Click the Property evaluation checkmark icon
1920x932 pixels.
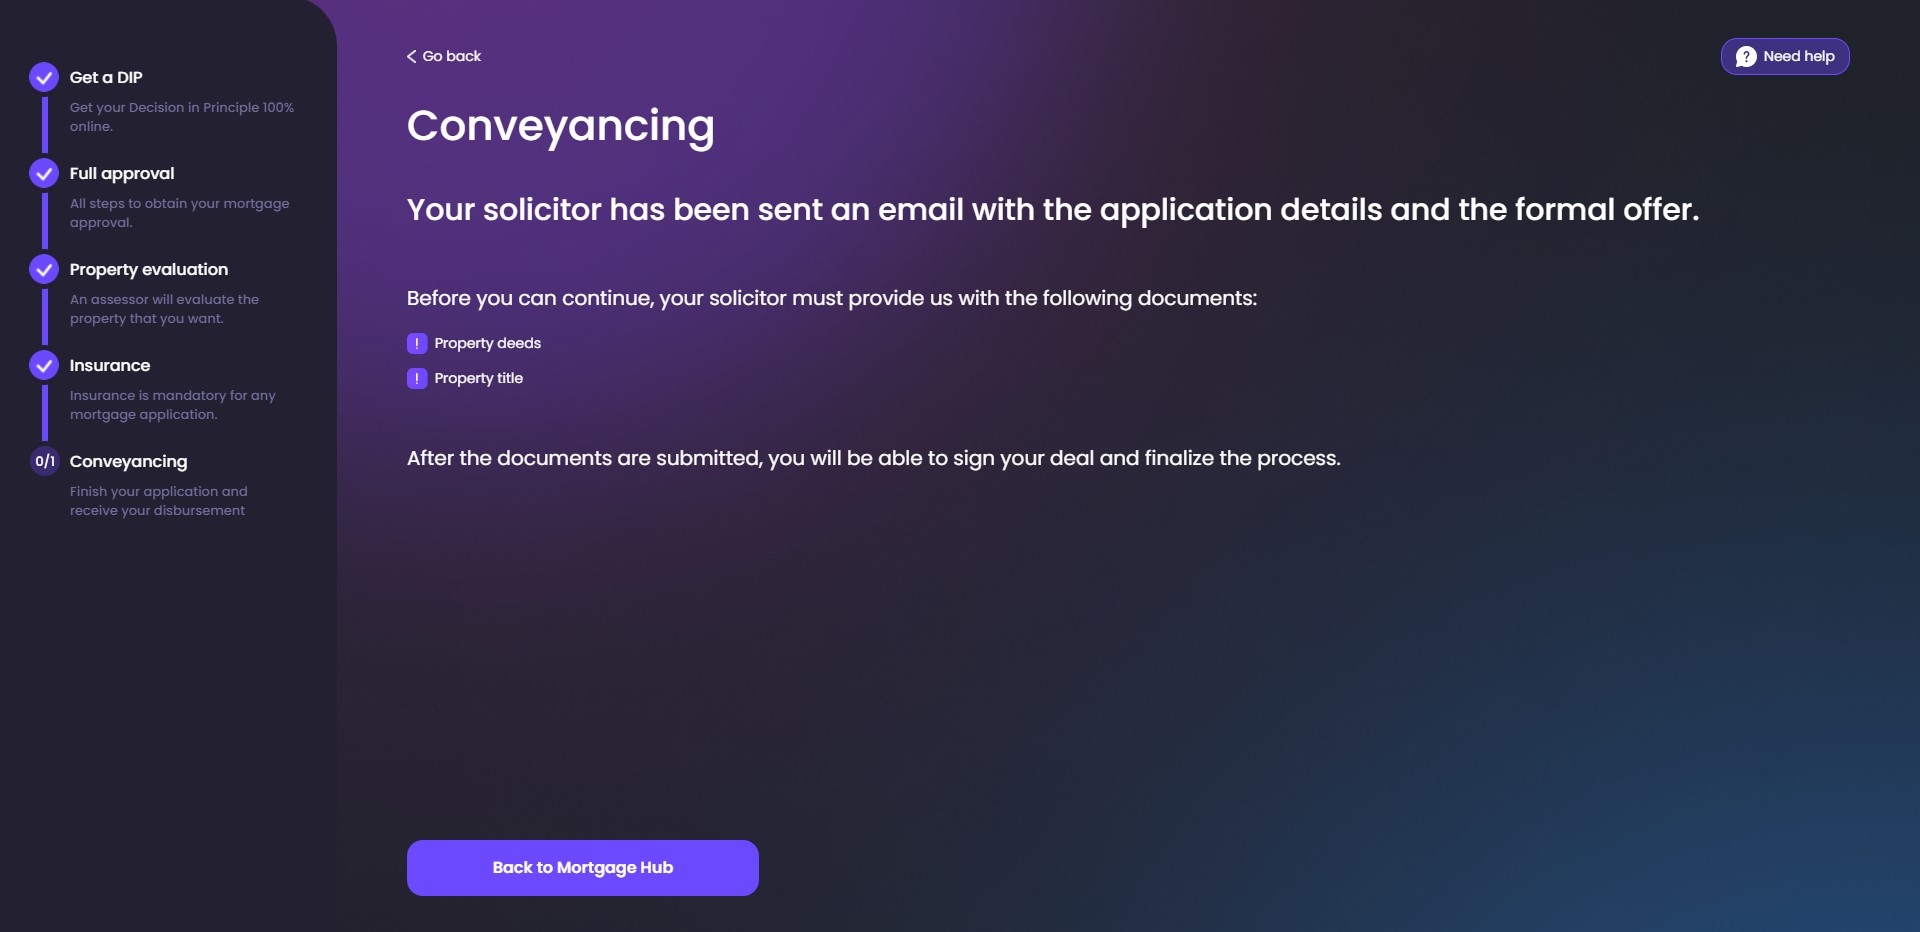click(44, 269)
